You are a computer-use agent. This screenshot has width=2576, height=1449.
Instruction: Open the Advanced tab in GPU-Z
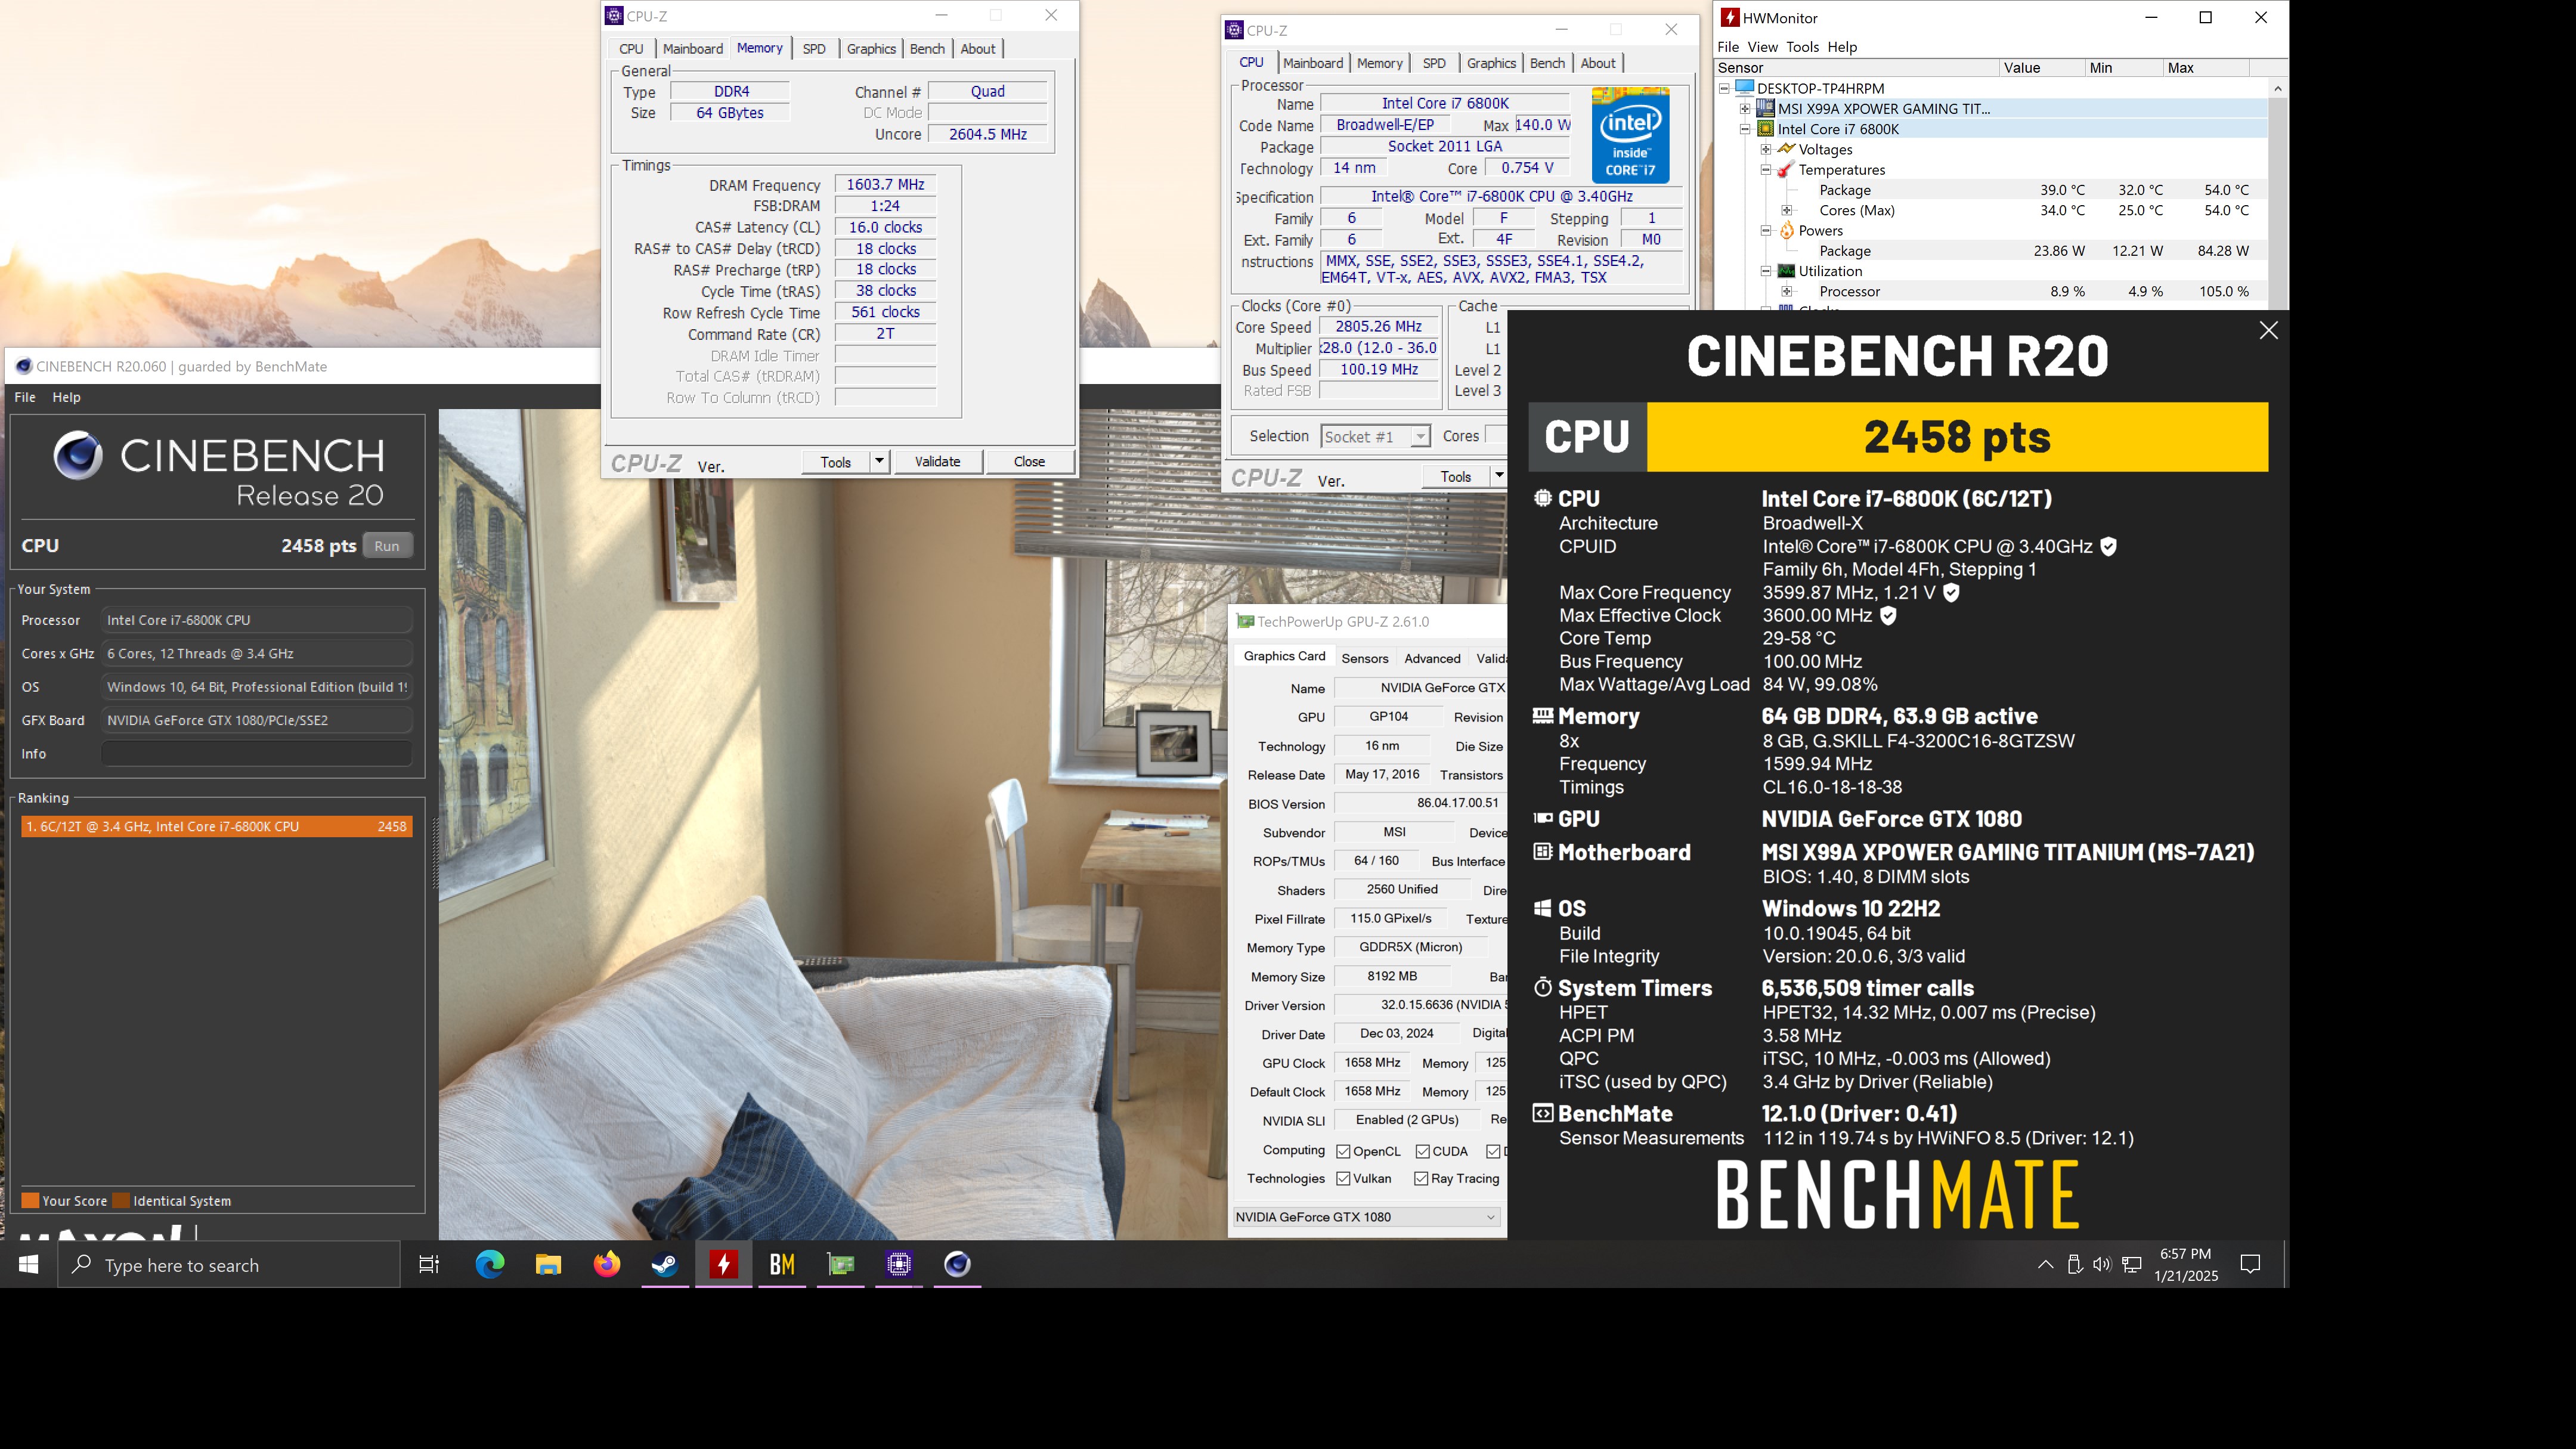pyautogui.click(x=1432, y=658)
